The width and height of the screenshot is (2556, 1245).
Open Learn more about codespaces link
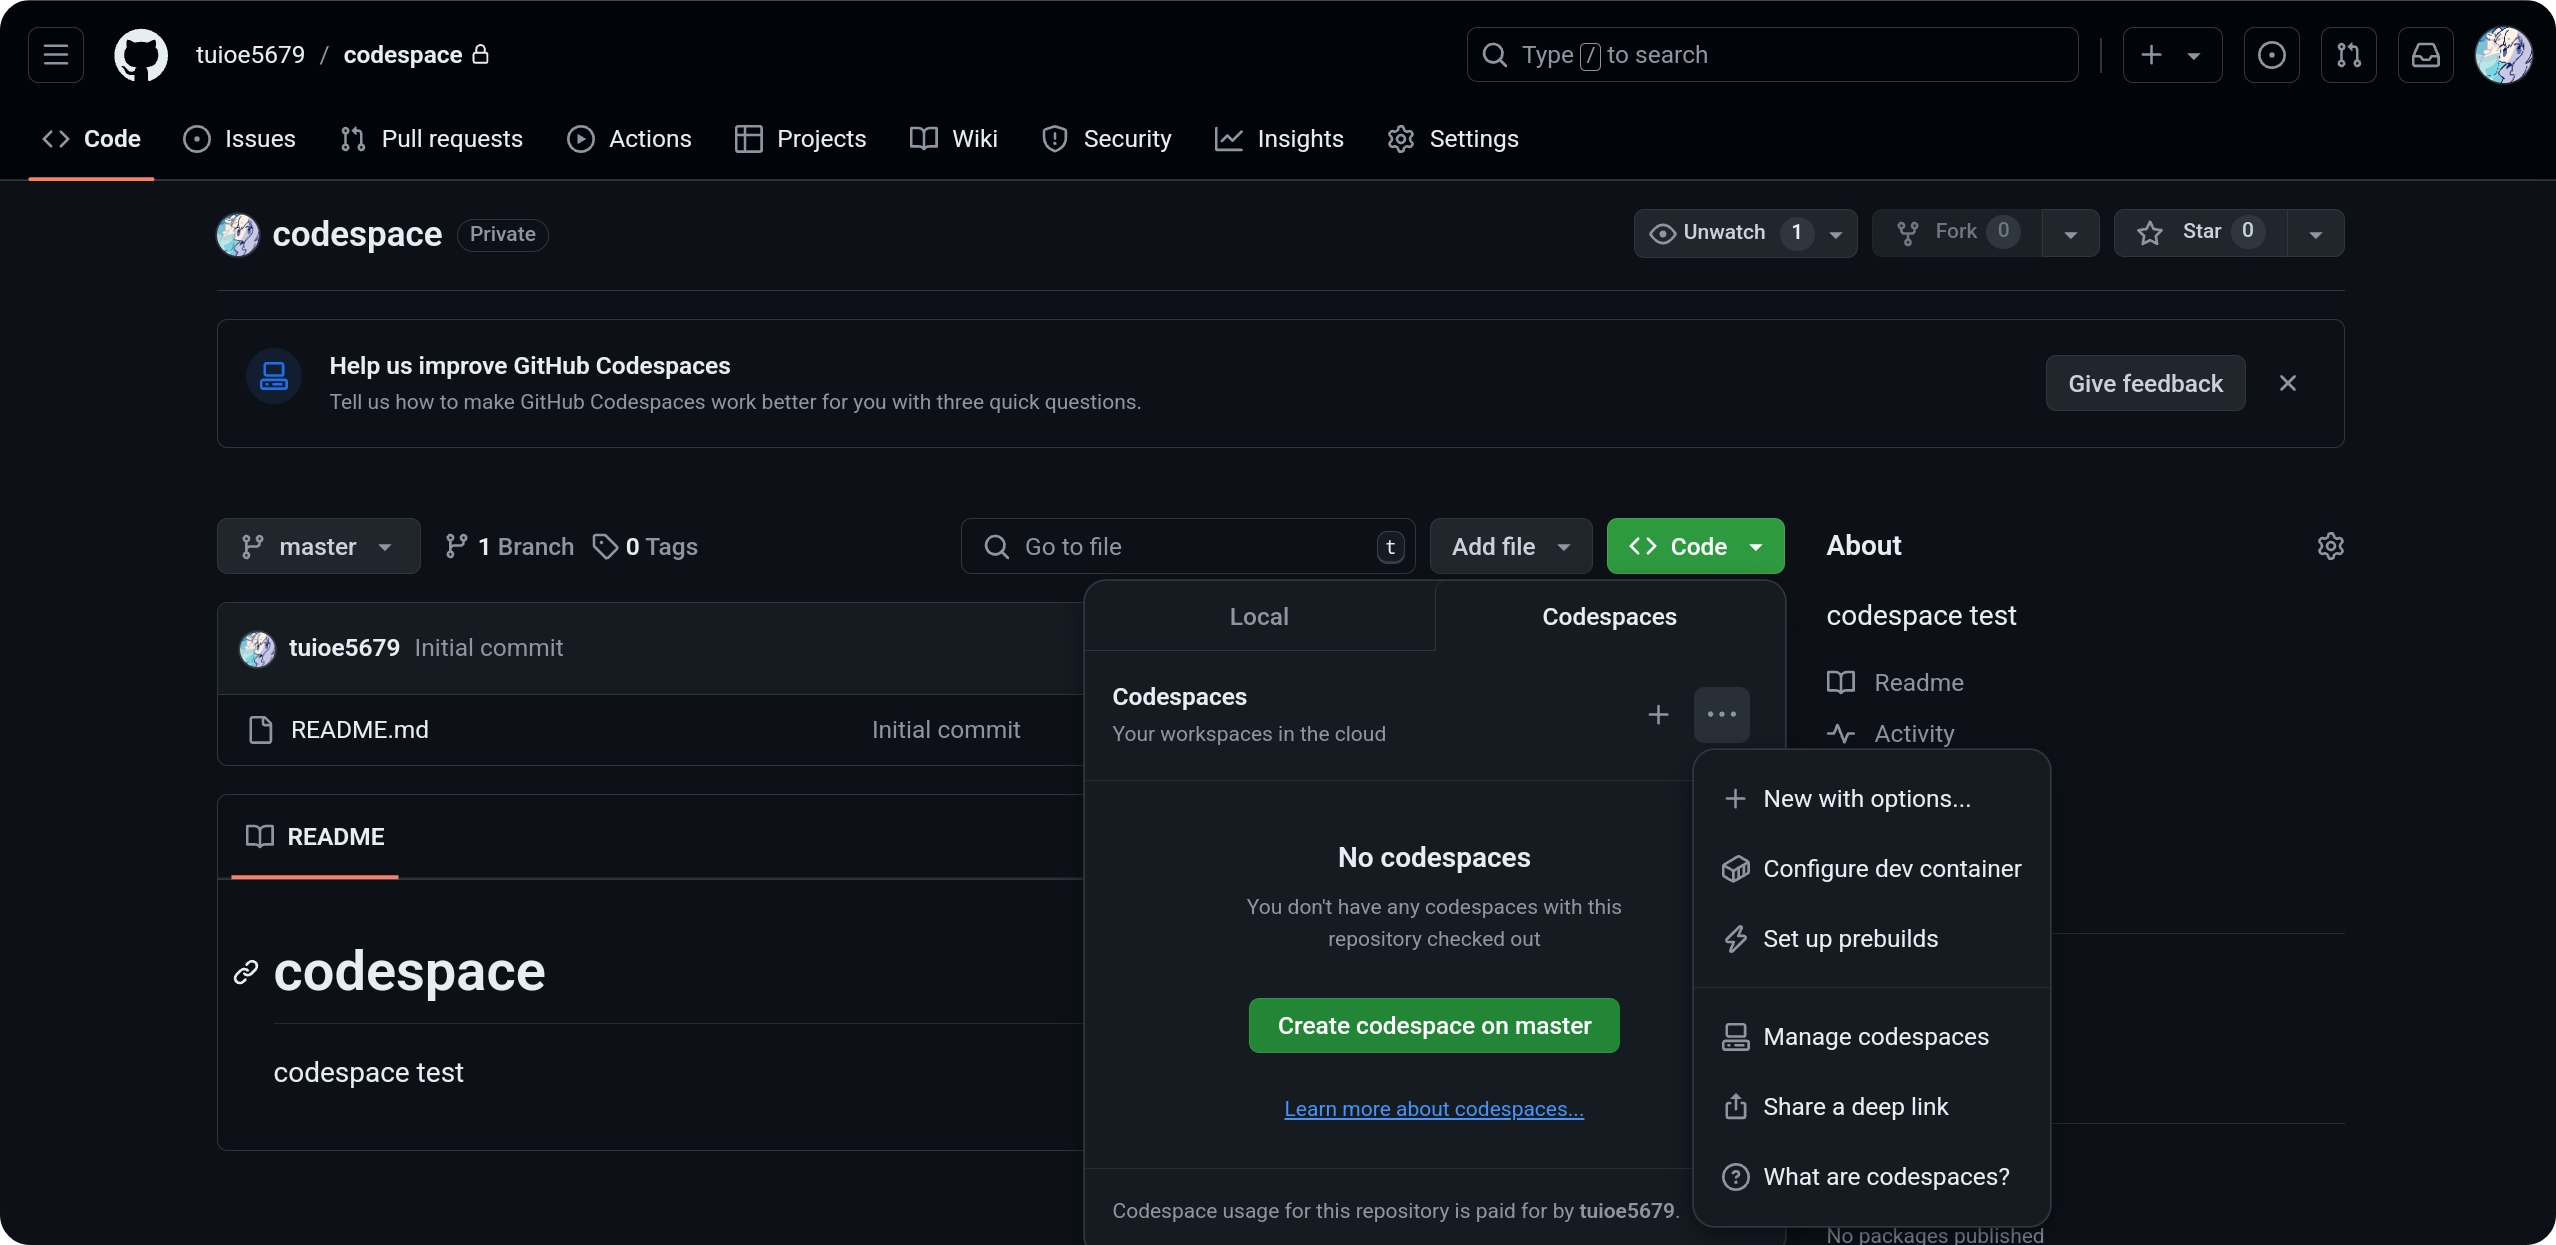1433,1109
